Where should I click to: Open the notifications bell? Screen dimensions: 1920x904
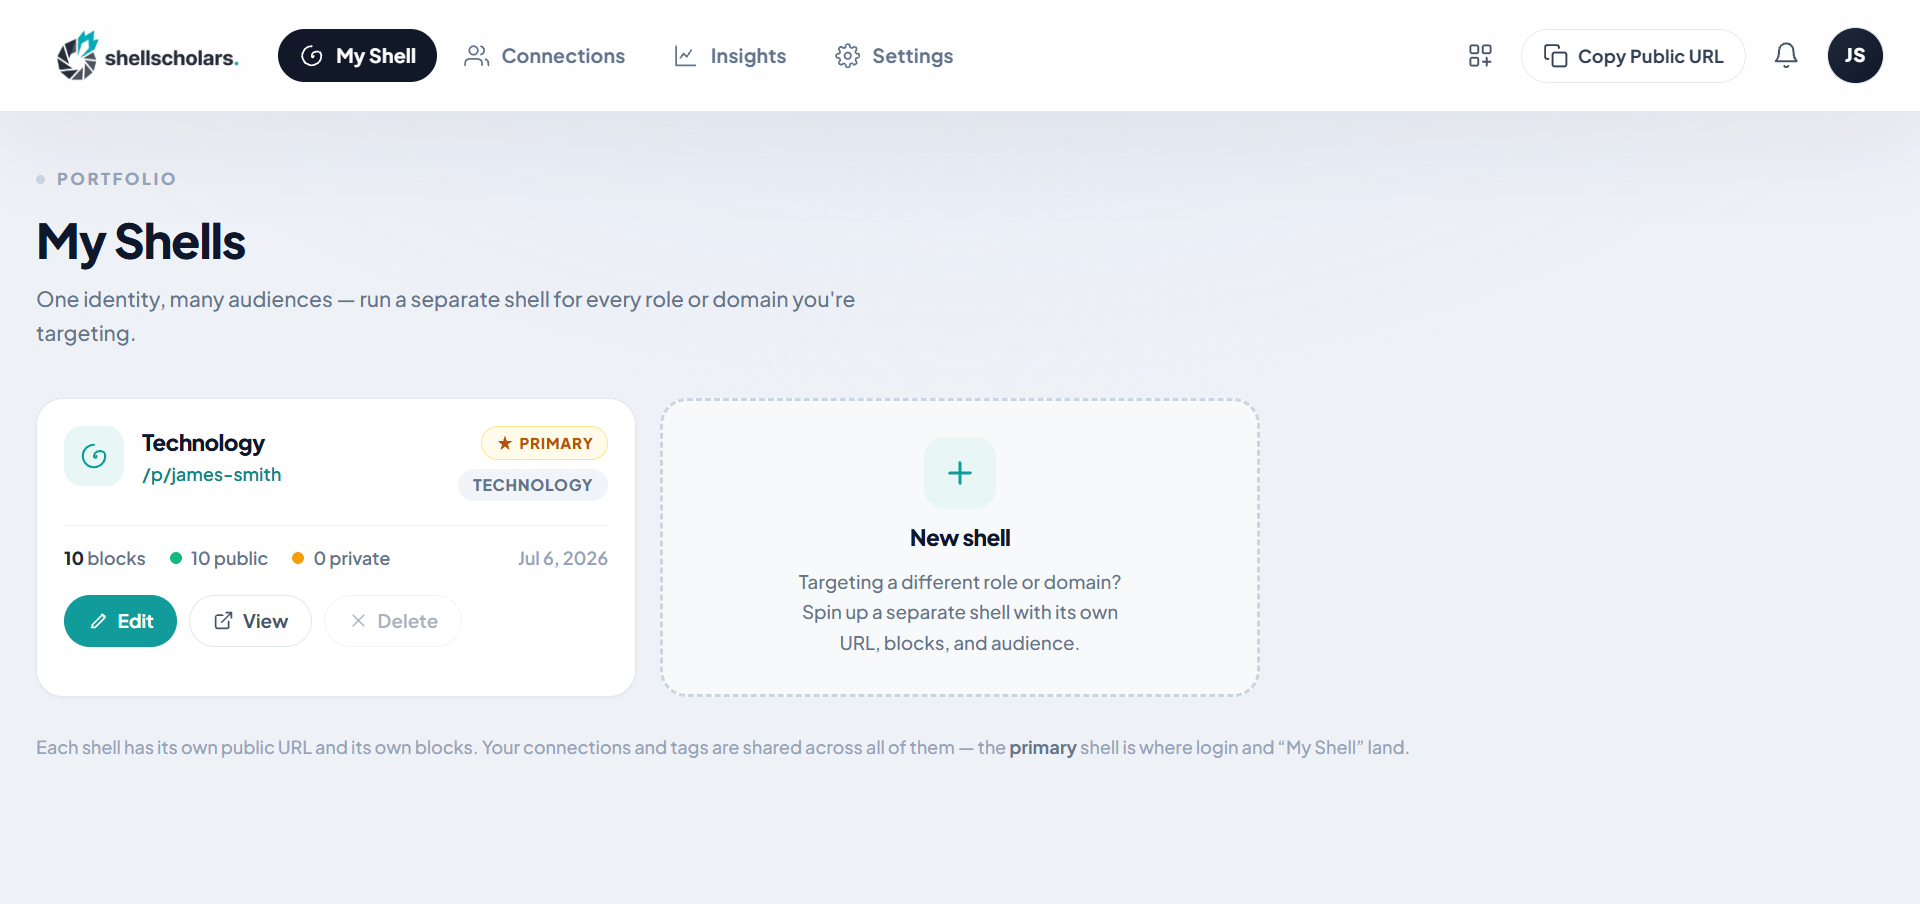click(x=1786, y=55)
